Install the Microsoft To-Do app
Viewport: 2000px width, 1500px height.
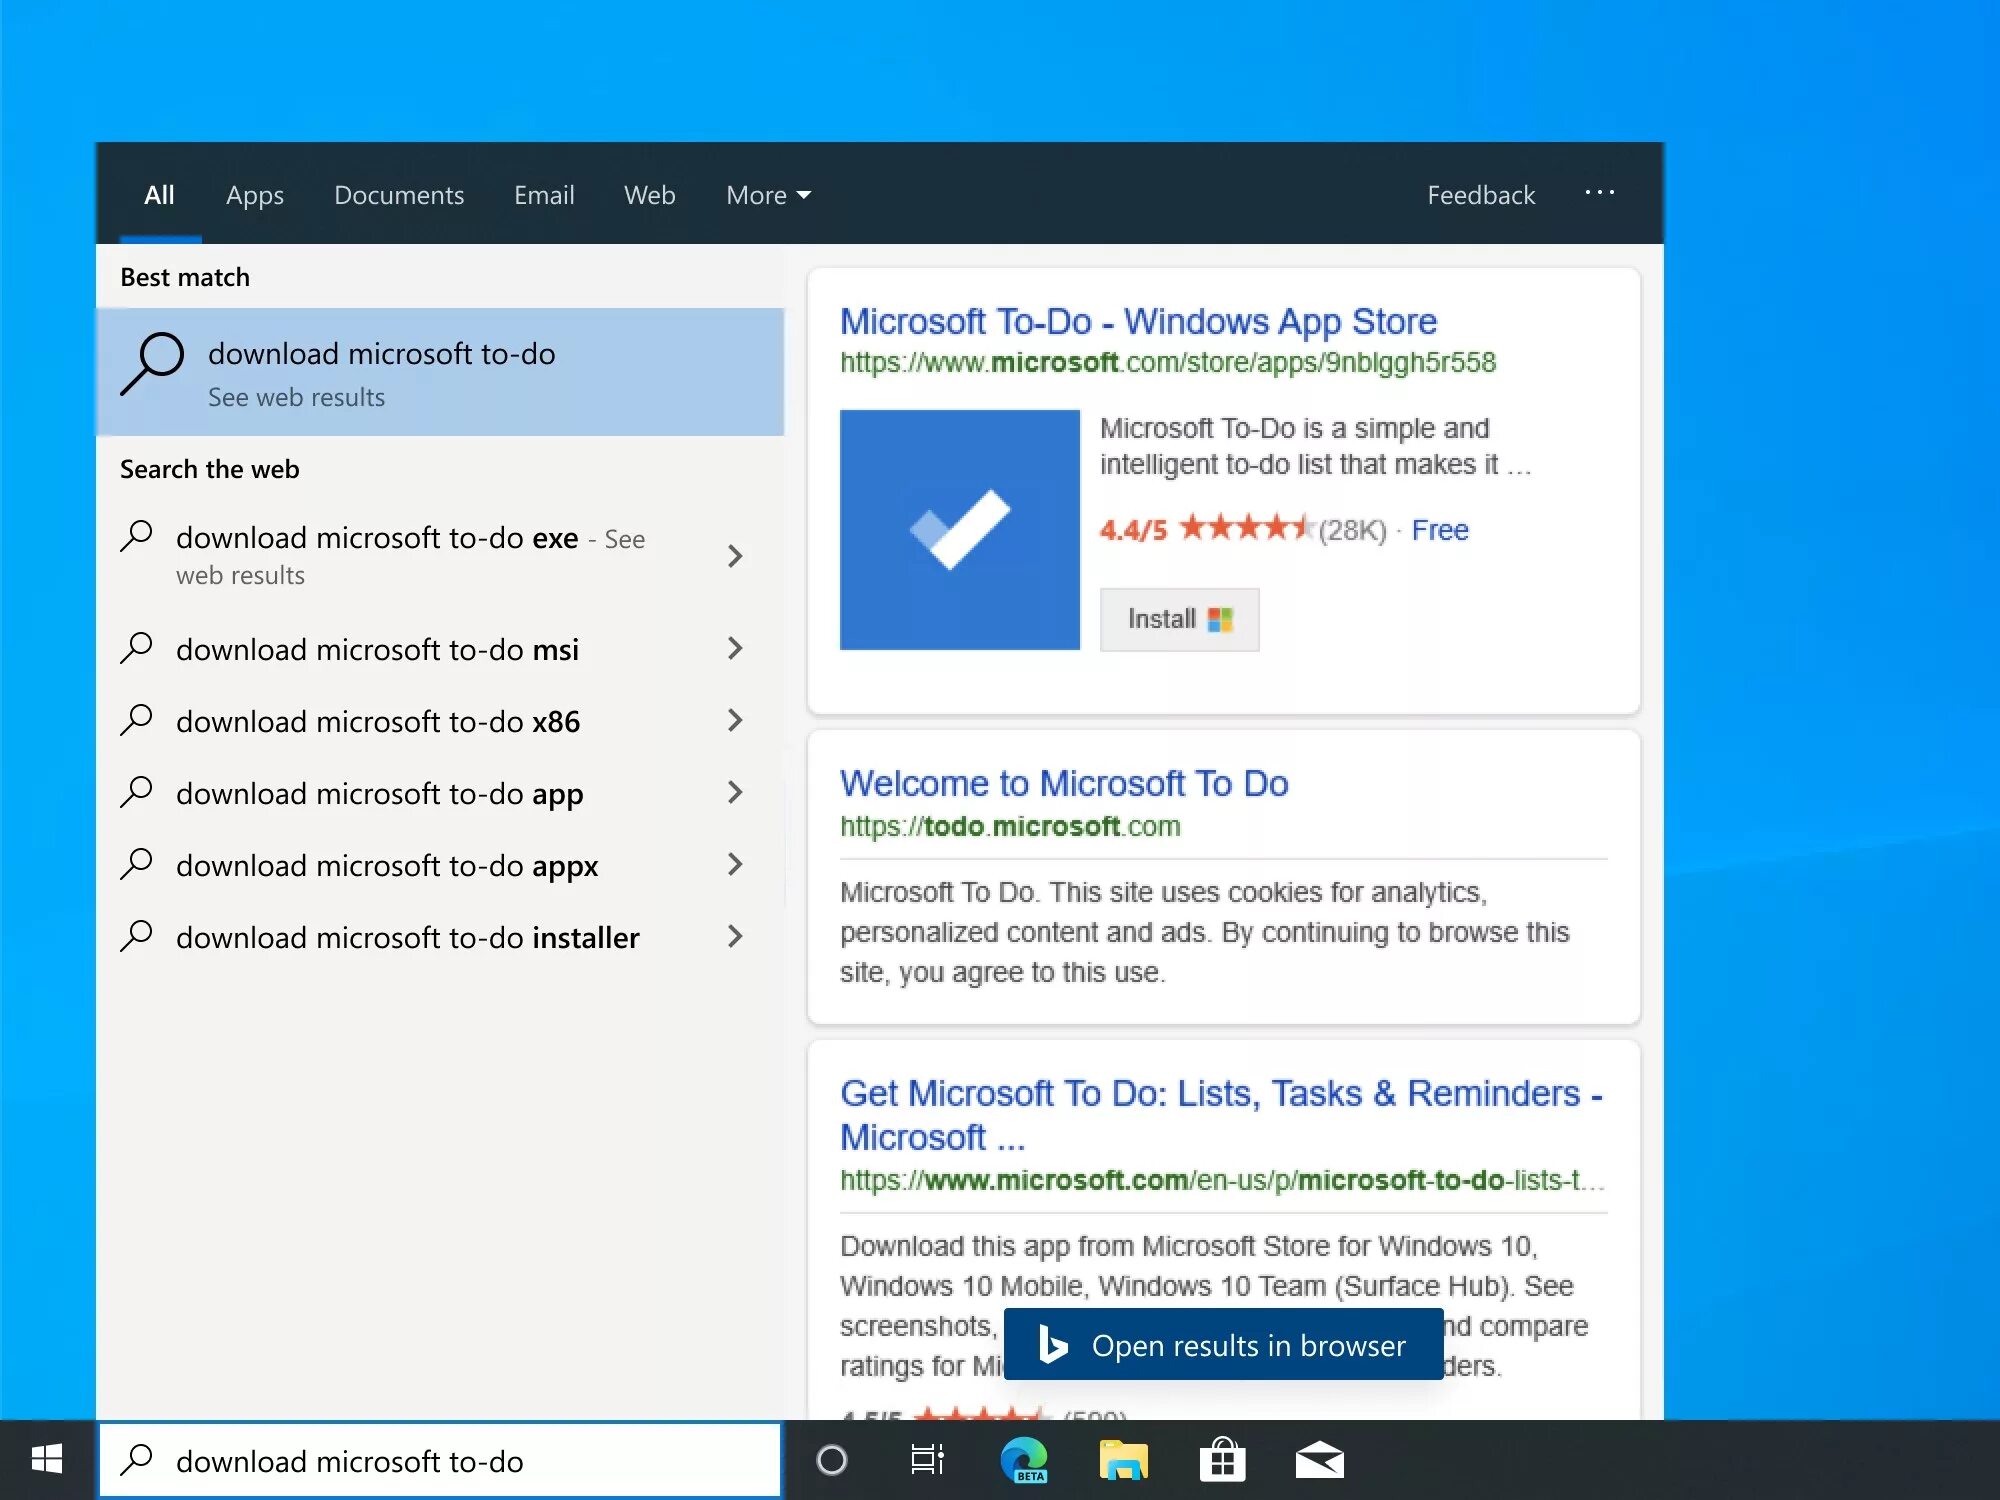pyautogui.click(x=1178, y=619)
